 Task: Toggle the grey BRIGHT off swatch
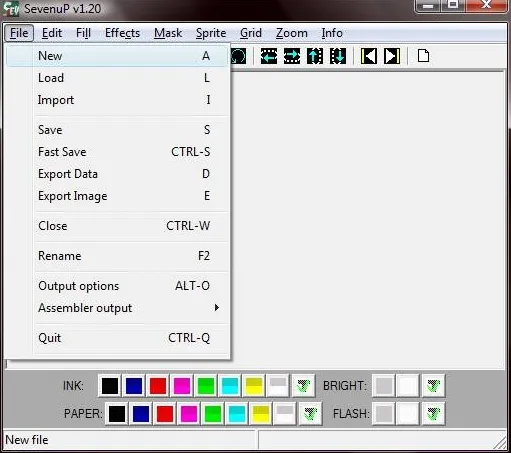point(384,386)
